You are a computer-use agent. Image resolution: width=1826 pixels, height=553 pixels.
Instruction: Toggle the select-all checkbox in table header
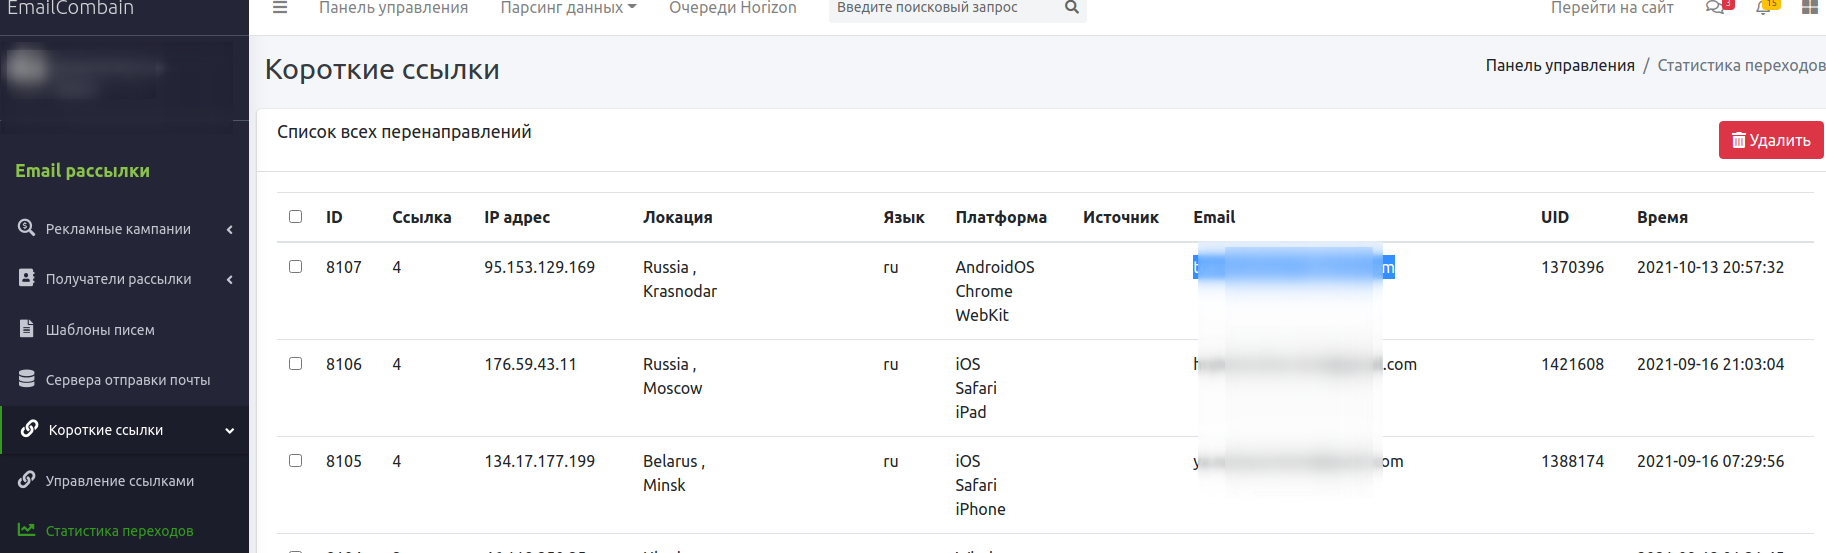click(295, 217)
